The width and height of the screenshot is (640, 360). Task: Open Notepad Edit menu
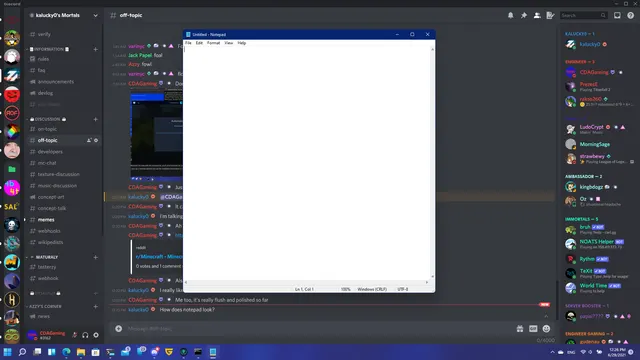tap(199, 43)
